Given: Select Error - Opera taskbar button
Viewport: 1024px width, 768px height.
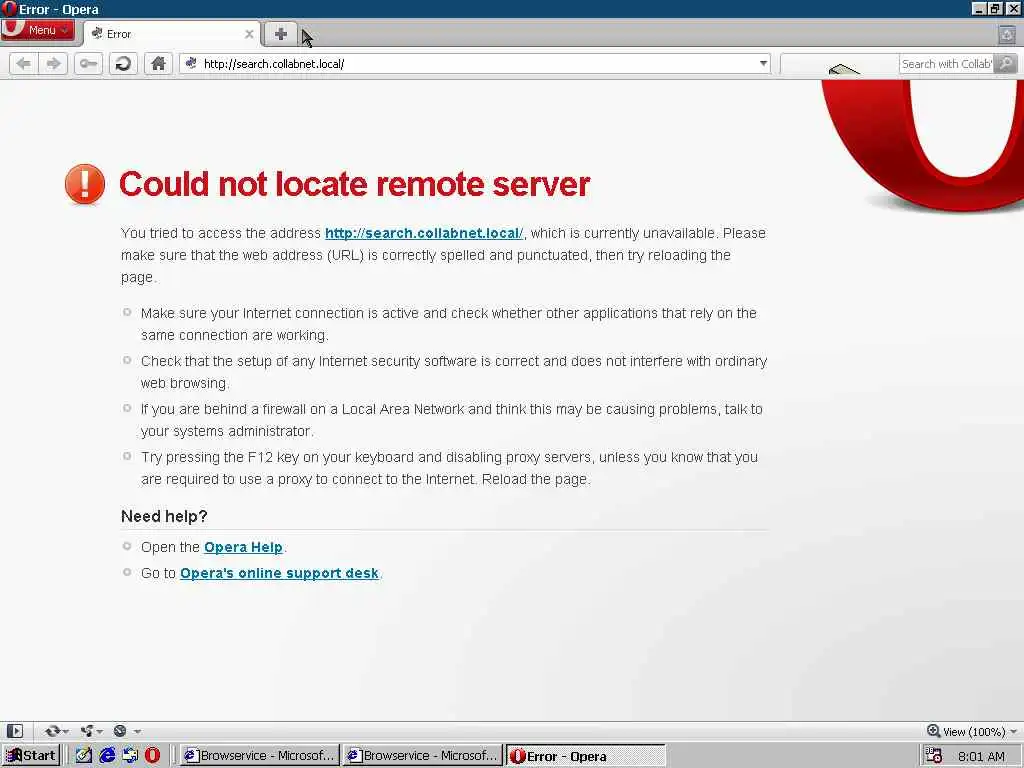Looking at the screenshot, I should coord(586,756).
